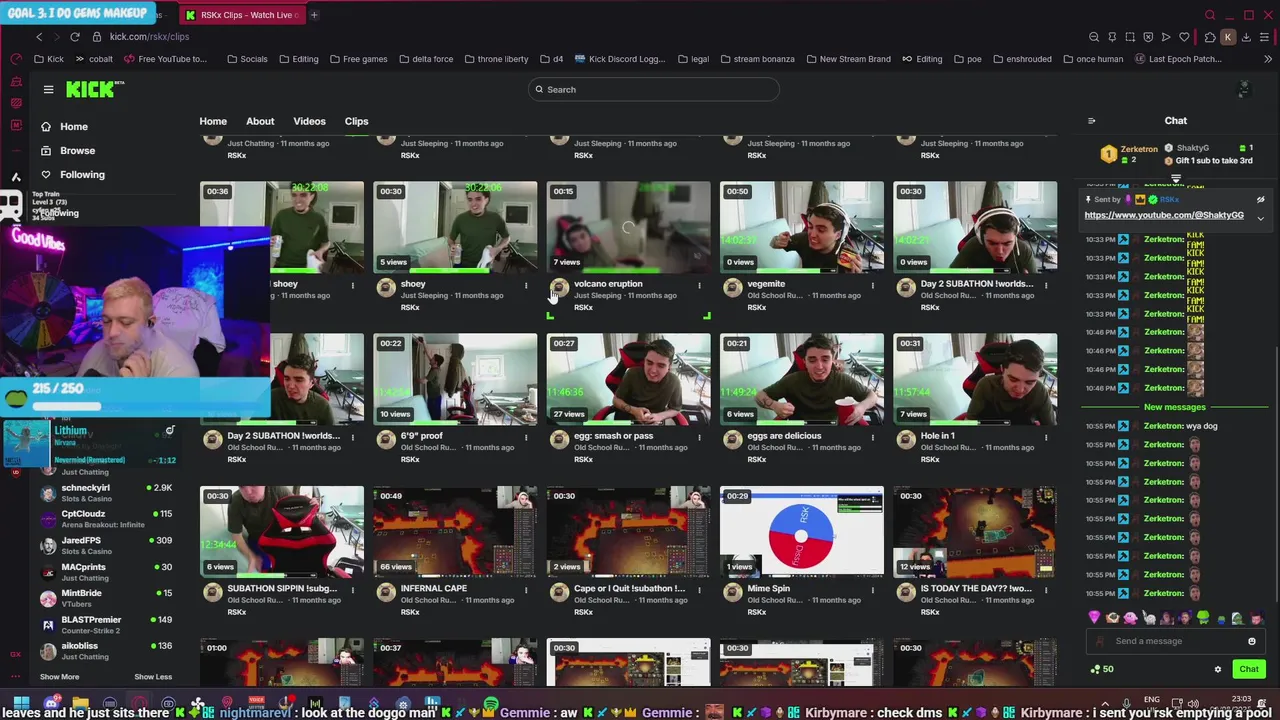Expand the gift leaderboard handle under Zerketron
The width and height of the screenshot is (1280, 720).
1176,179
